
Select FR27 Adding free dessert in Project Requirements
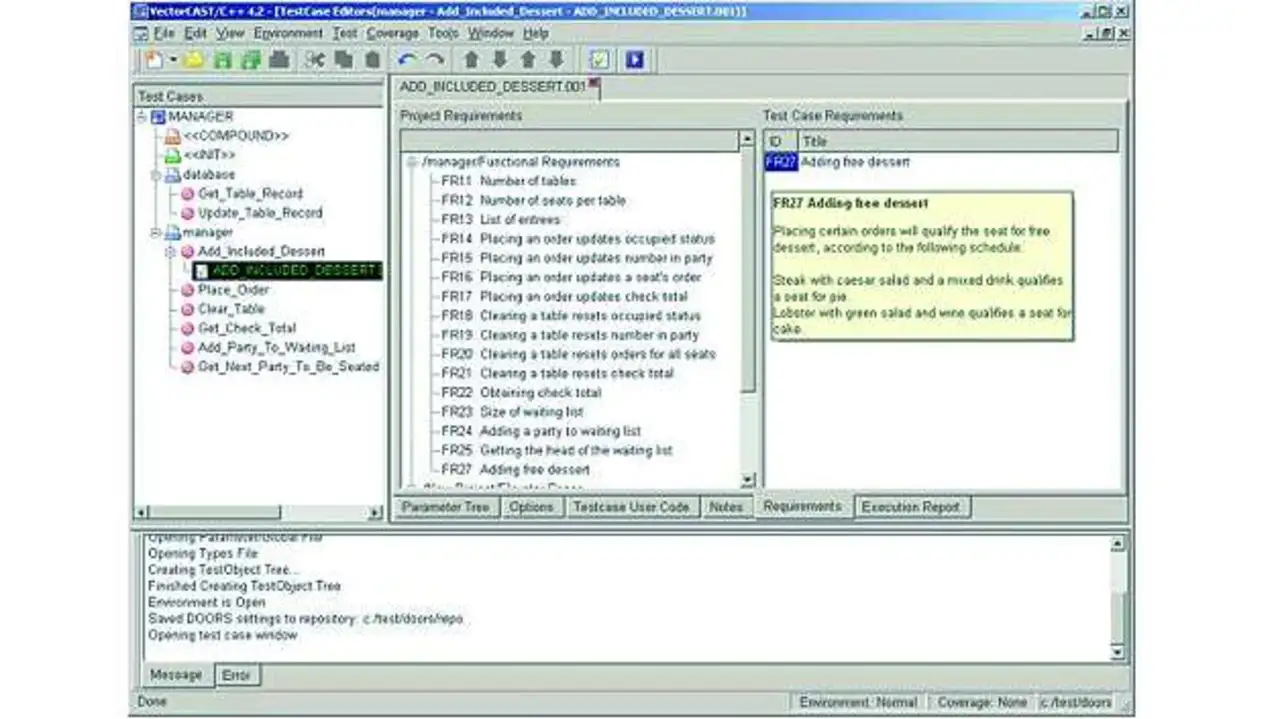click(516, 470)
